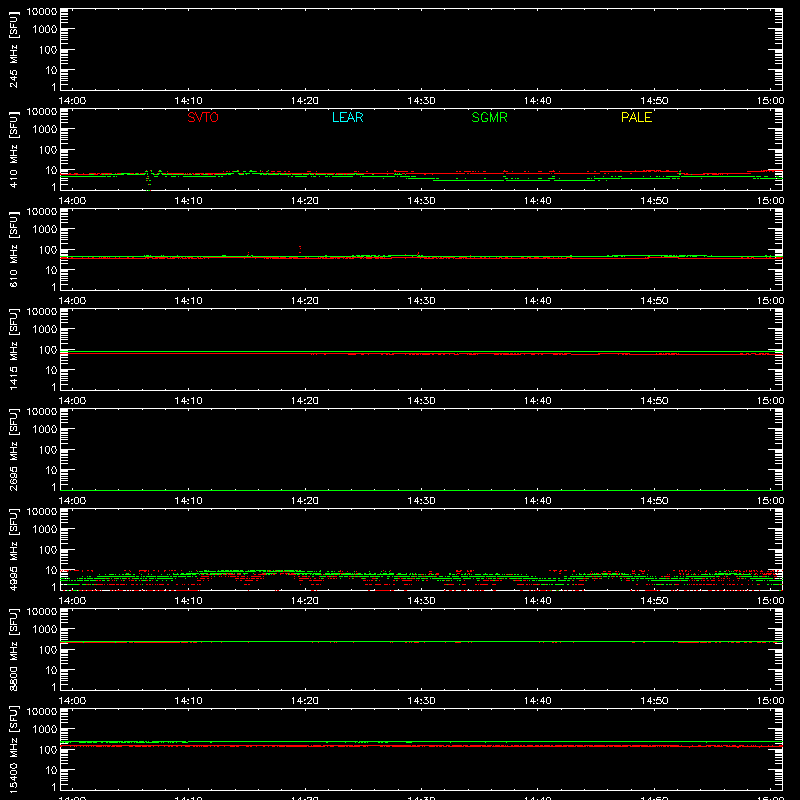Select the 15400 MHz [SFU] axis title

point(14,749)
